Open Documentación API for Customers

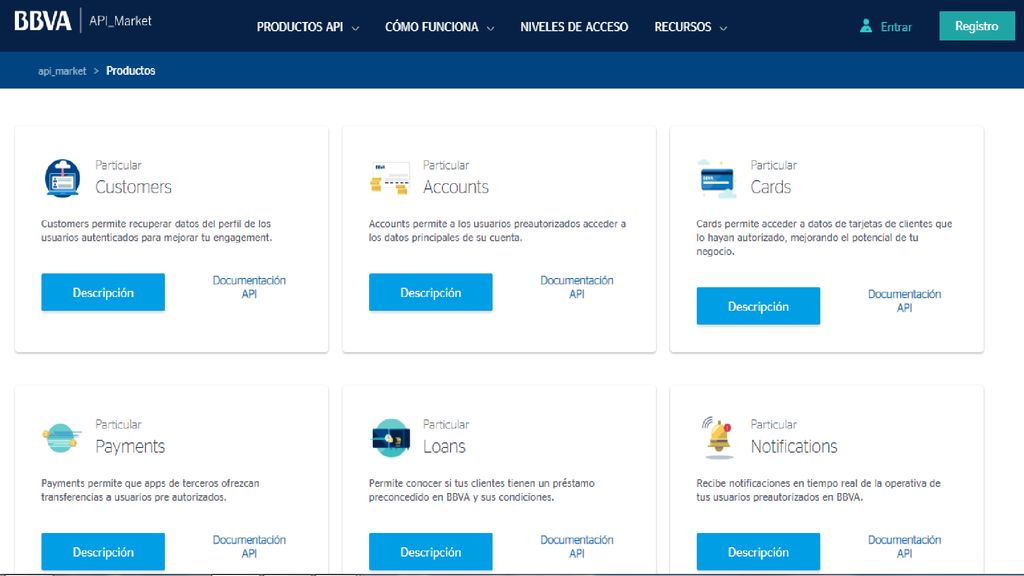tap(249, 287)
